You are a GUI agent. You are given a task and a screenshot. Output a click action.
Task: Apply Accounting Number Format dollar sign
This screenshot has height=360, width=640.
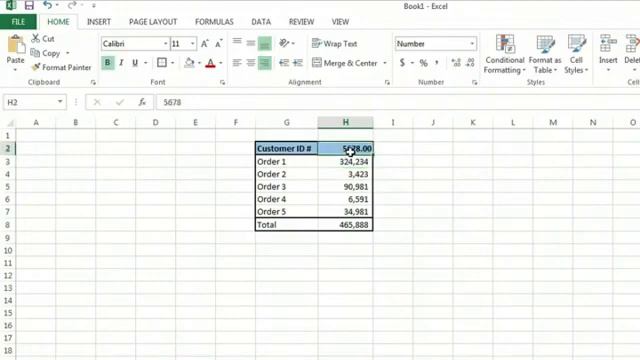point(402,63)
